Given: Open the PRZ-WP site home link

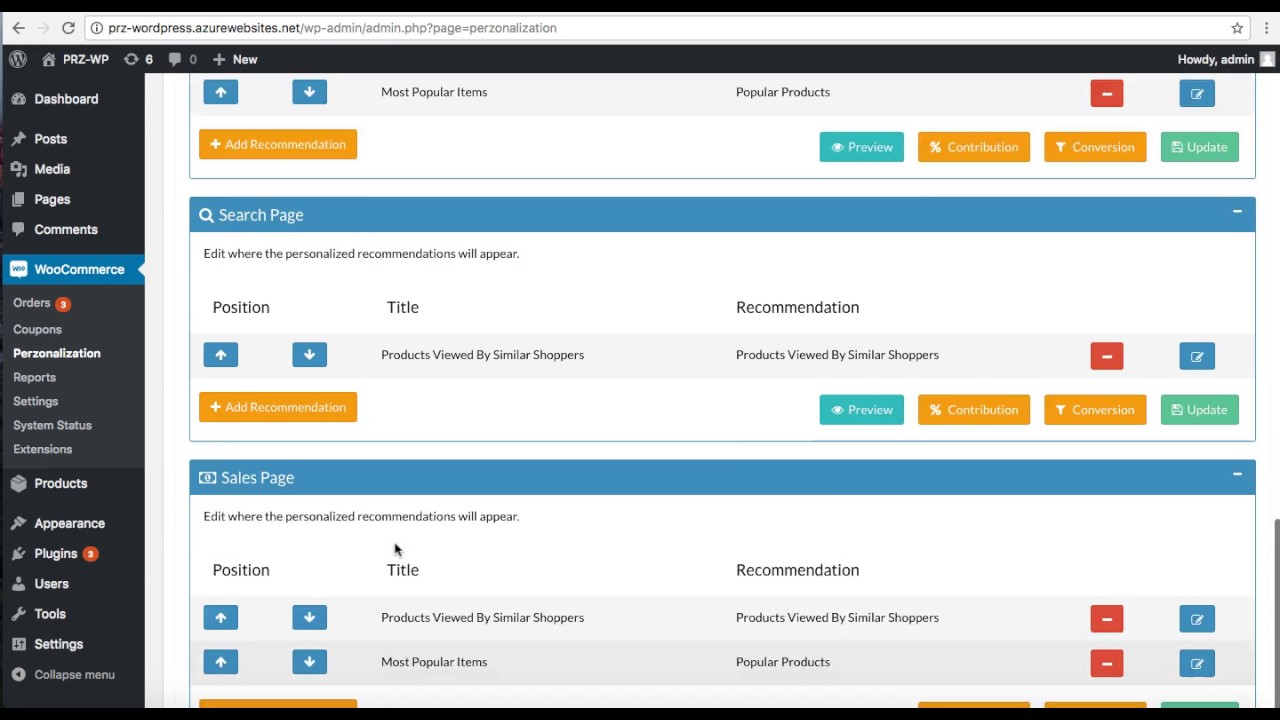Looking at the screenshot, I should (75, 59).
